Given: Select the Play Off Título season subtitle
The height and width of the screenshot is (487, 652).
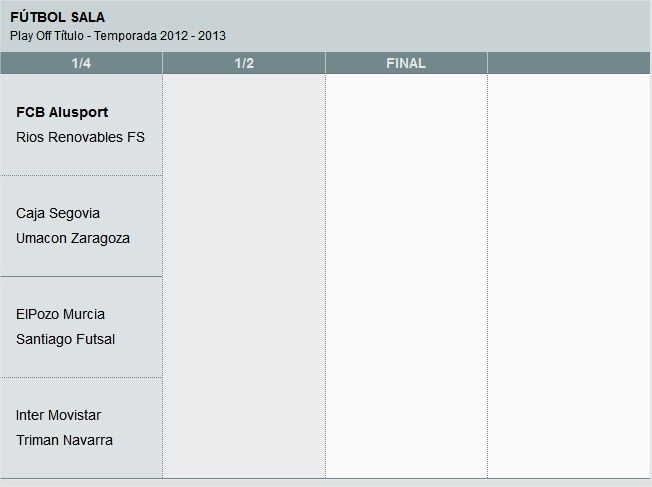Looking at the screenshot, I should click(118, 36).
